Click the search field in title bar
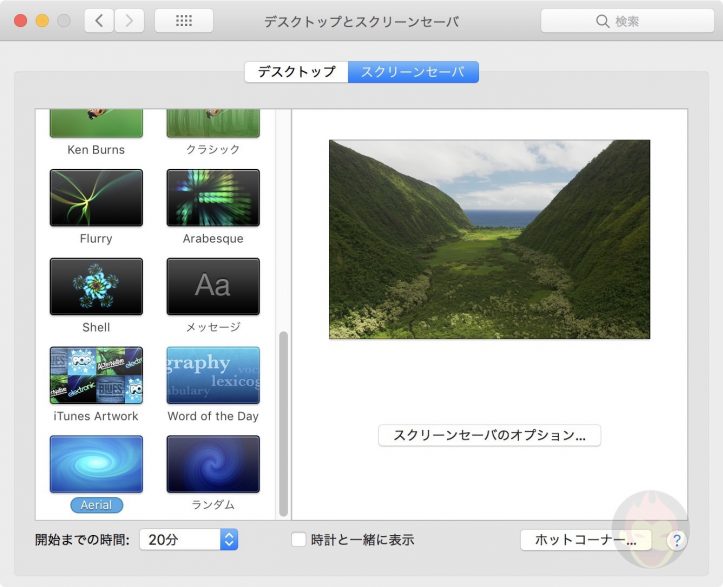 pyautogui.click(x=627, y=21)
